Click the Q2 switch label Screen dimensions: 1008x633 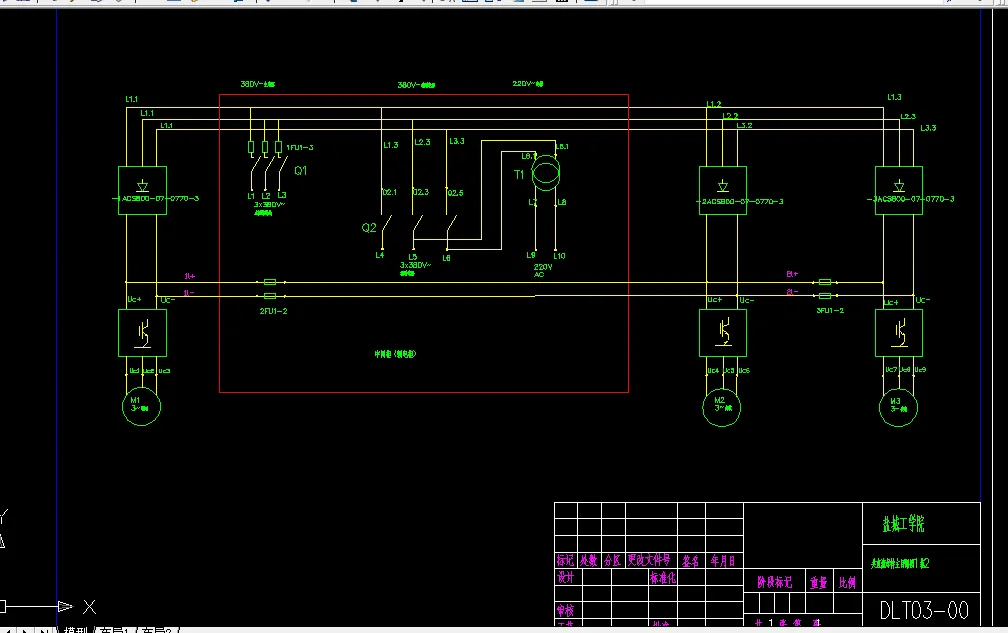pos(369,227)
